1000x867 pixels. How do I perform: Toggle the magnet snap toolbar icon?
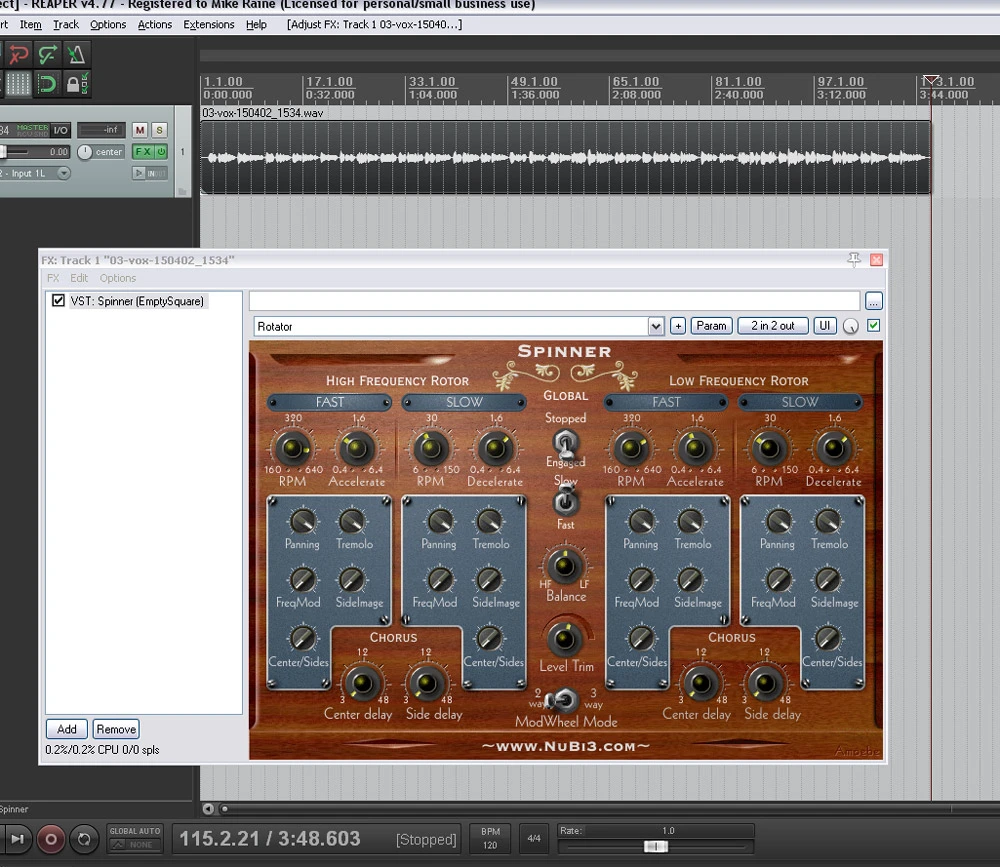[47, 84]
